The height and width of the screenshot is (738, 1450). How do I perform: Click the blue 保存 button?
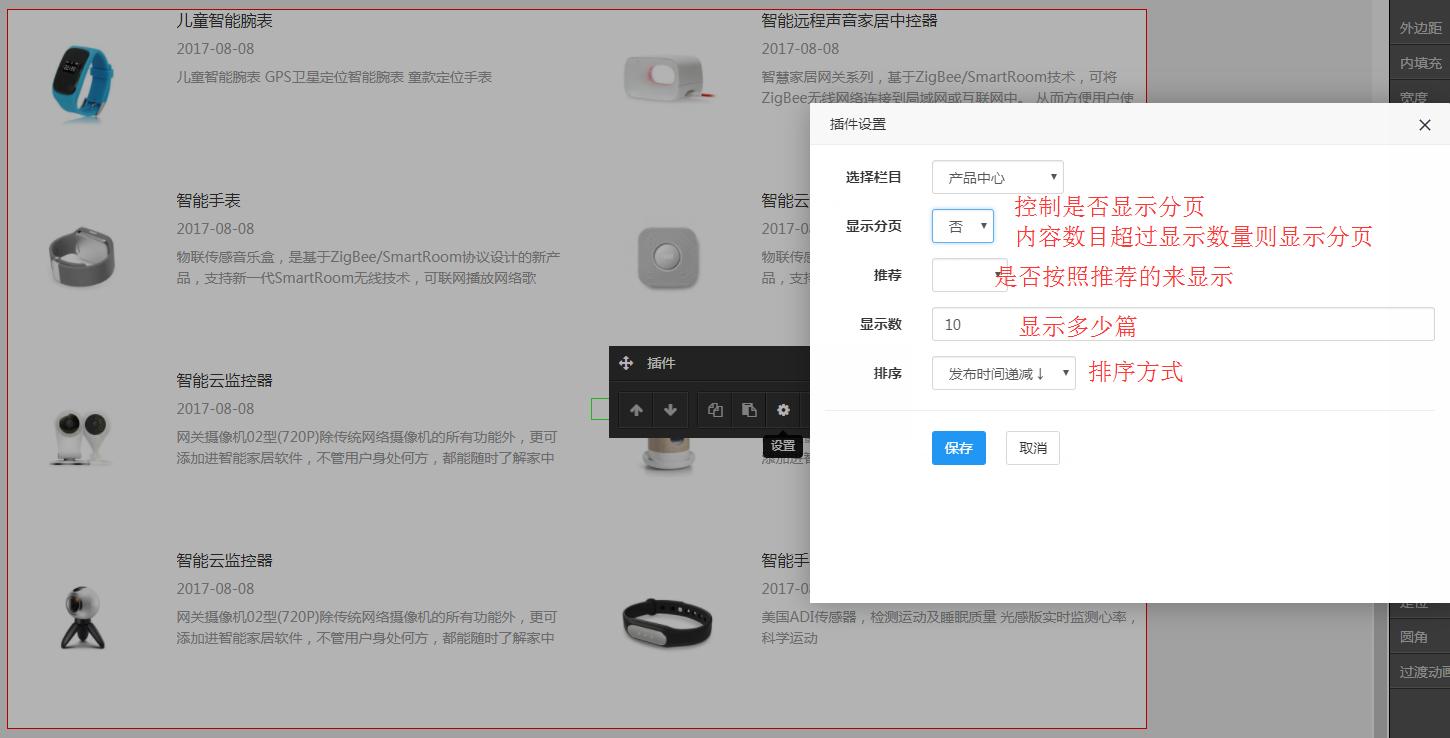(x=958, y=448)
